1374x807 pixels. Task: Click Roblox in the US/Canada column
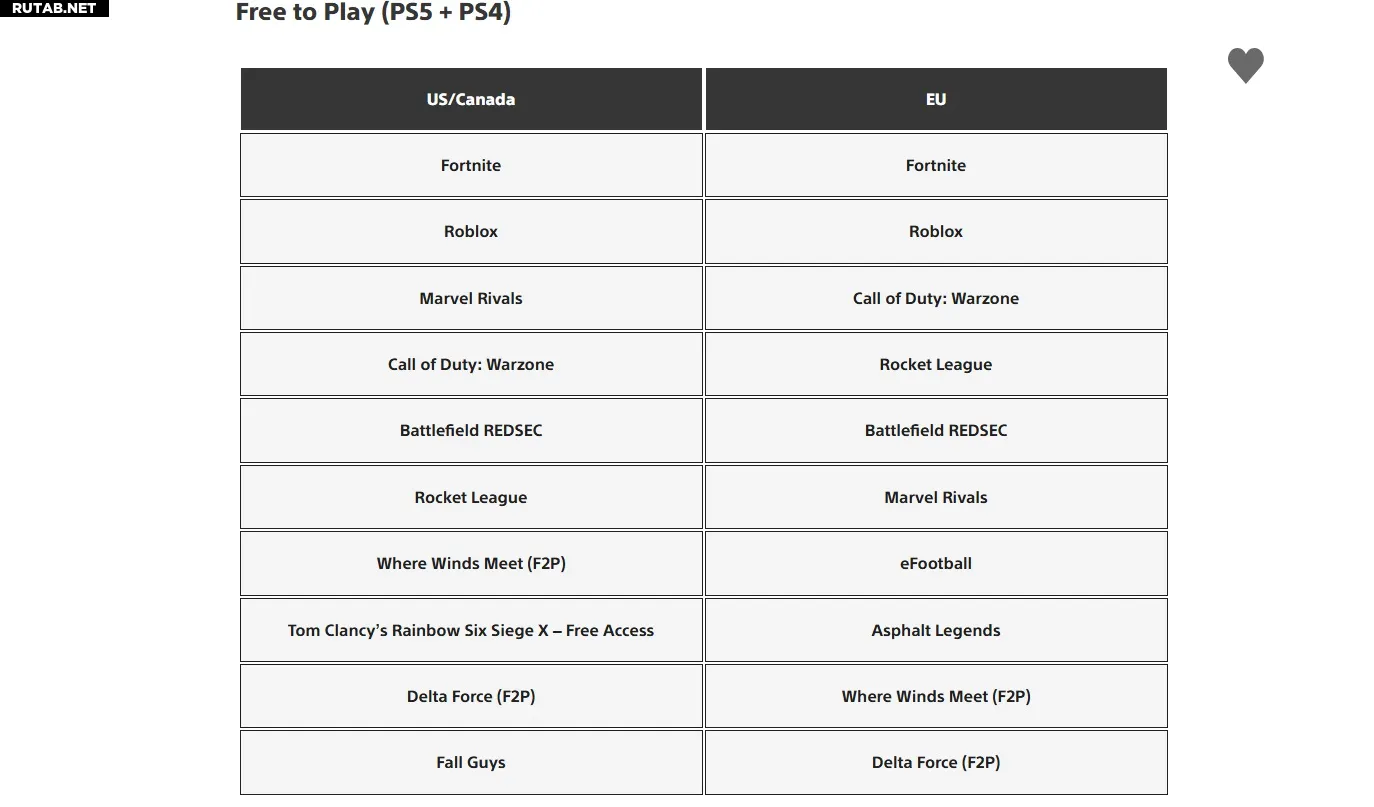pos(471,231)
